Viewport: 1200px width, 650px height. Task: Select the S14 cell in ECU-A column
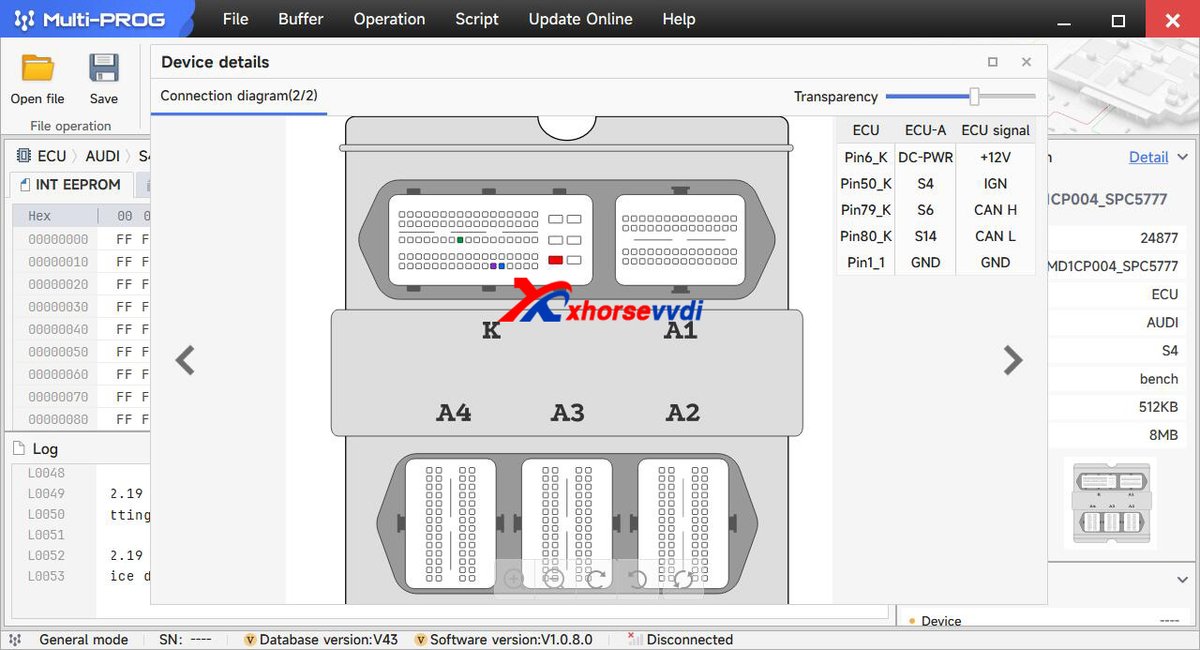pos(926,236)
